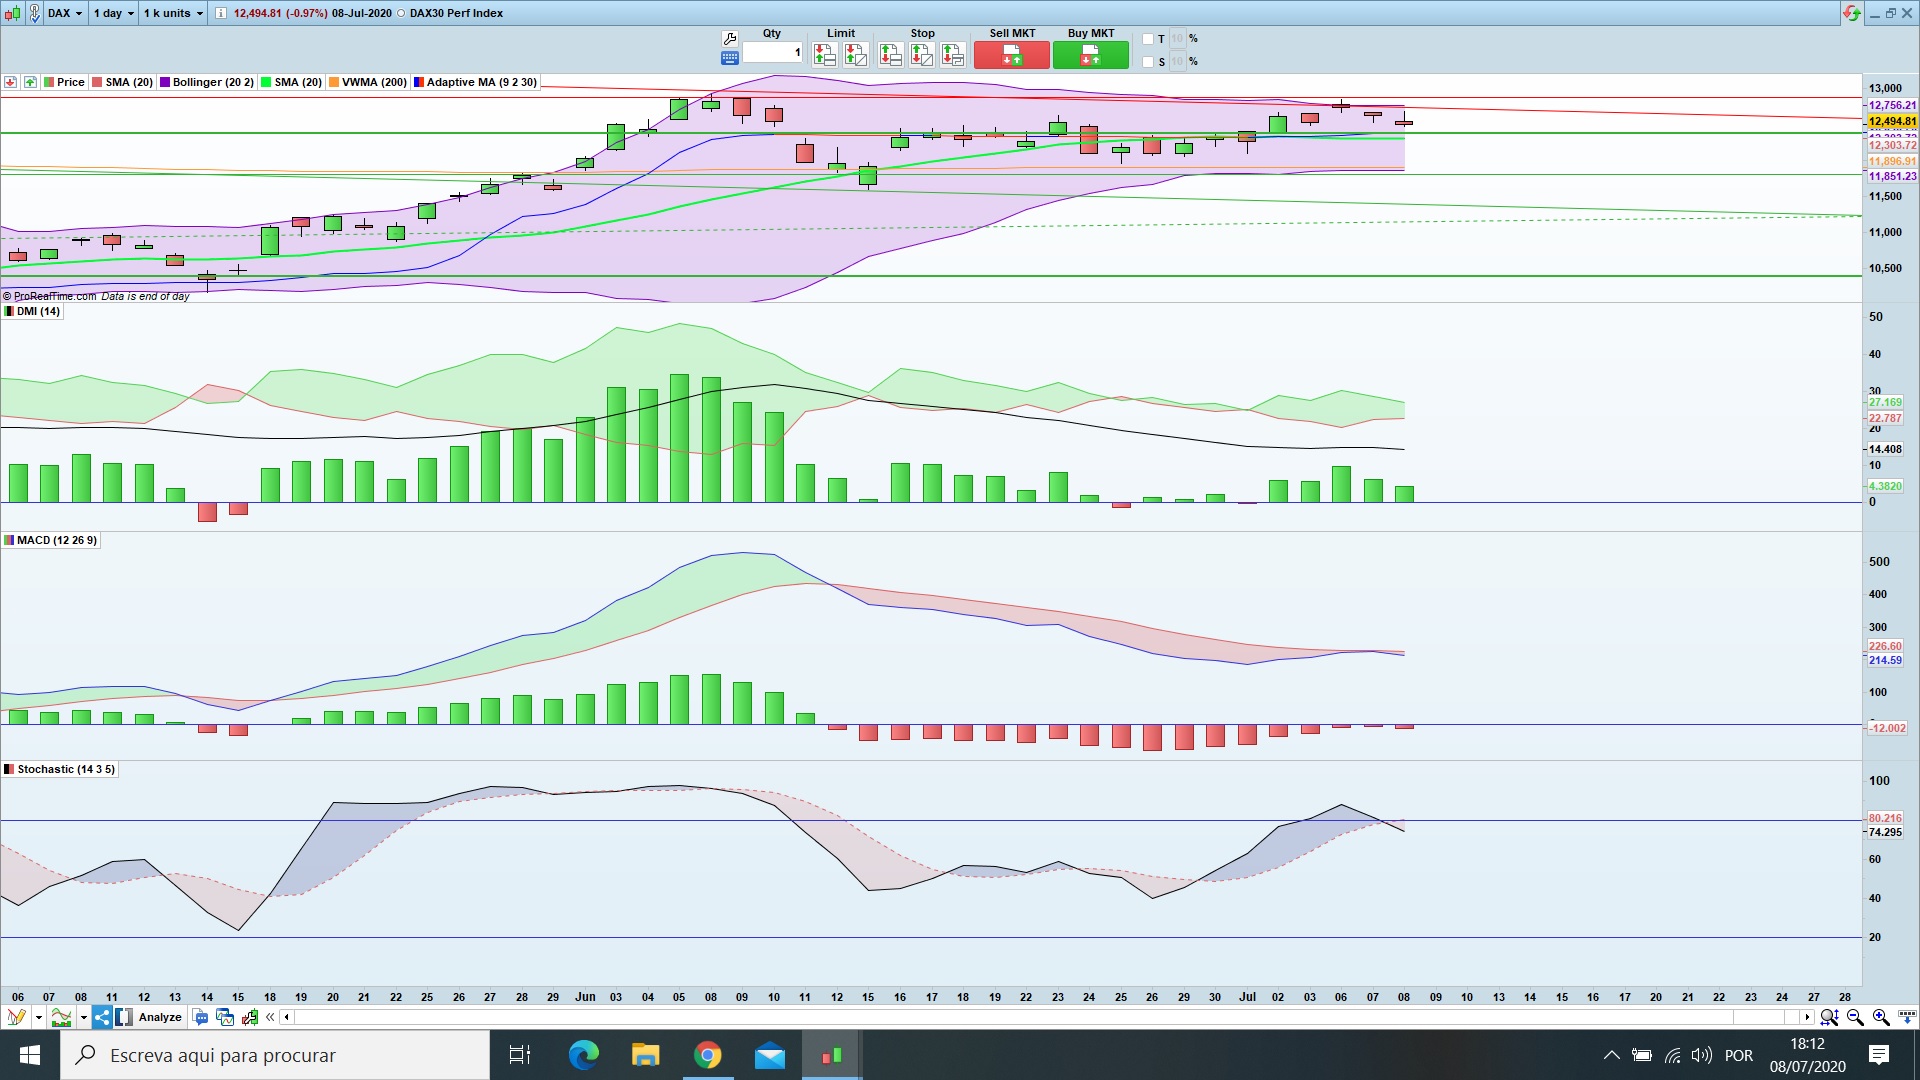Open the 1 day timeframe dropdown
The image size is (1920, 1080).
pos(113,13)
